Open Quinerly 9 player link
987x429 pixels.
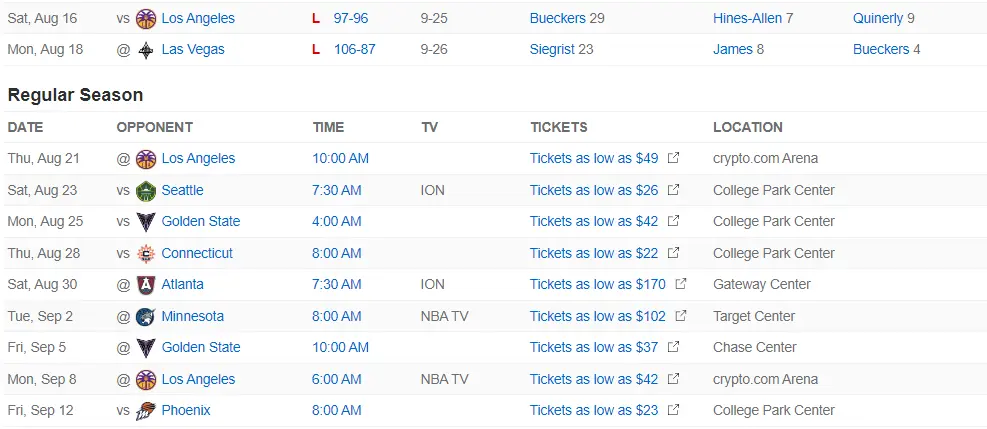883,18
